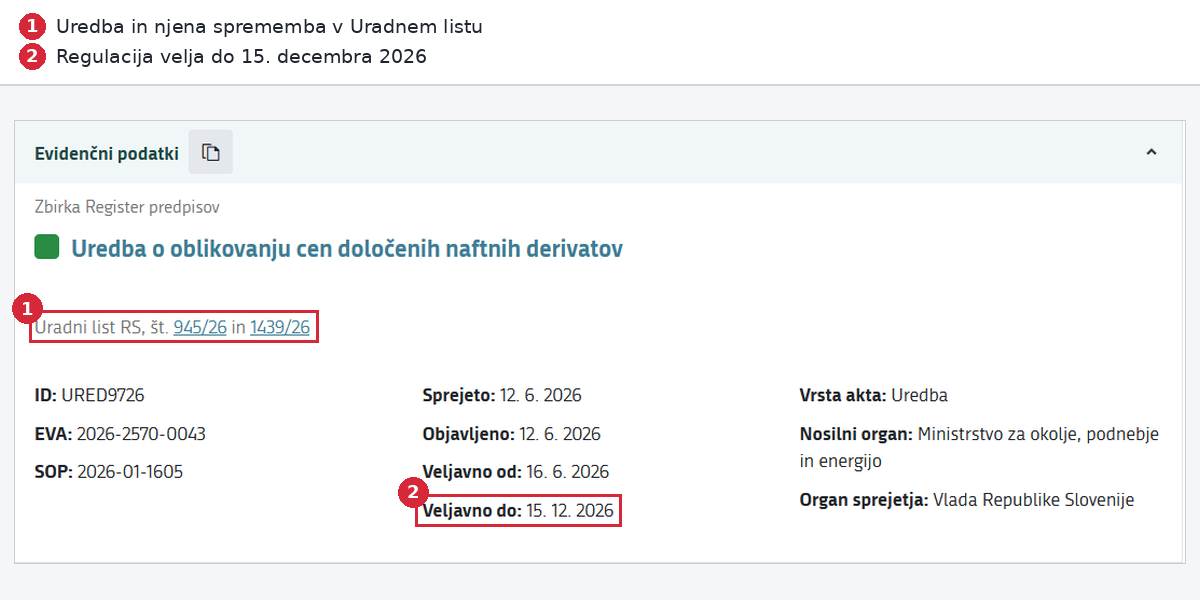Open Uradni list amendment 1439/26

(280, 327)
